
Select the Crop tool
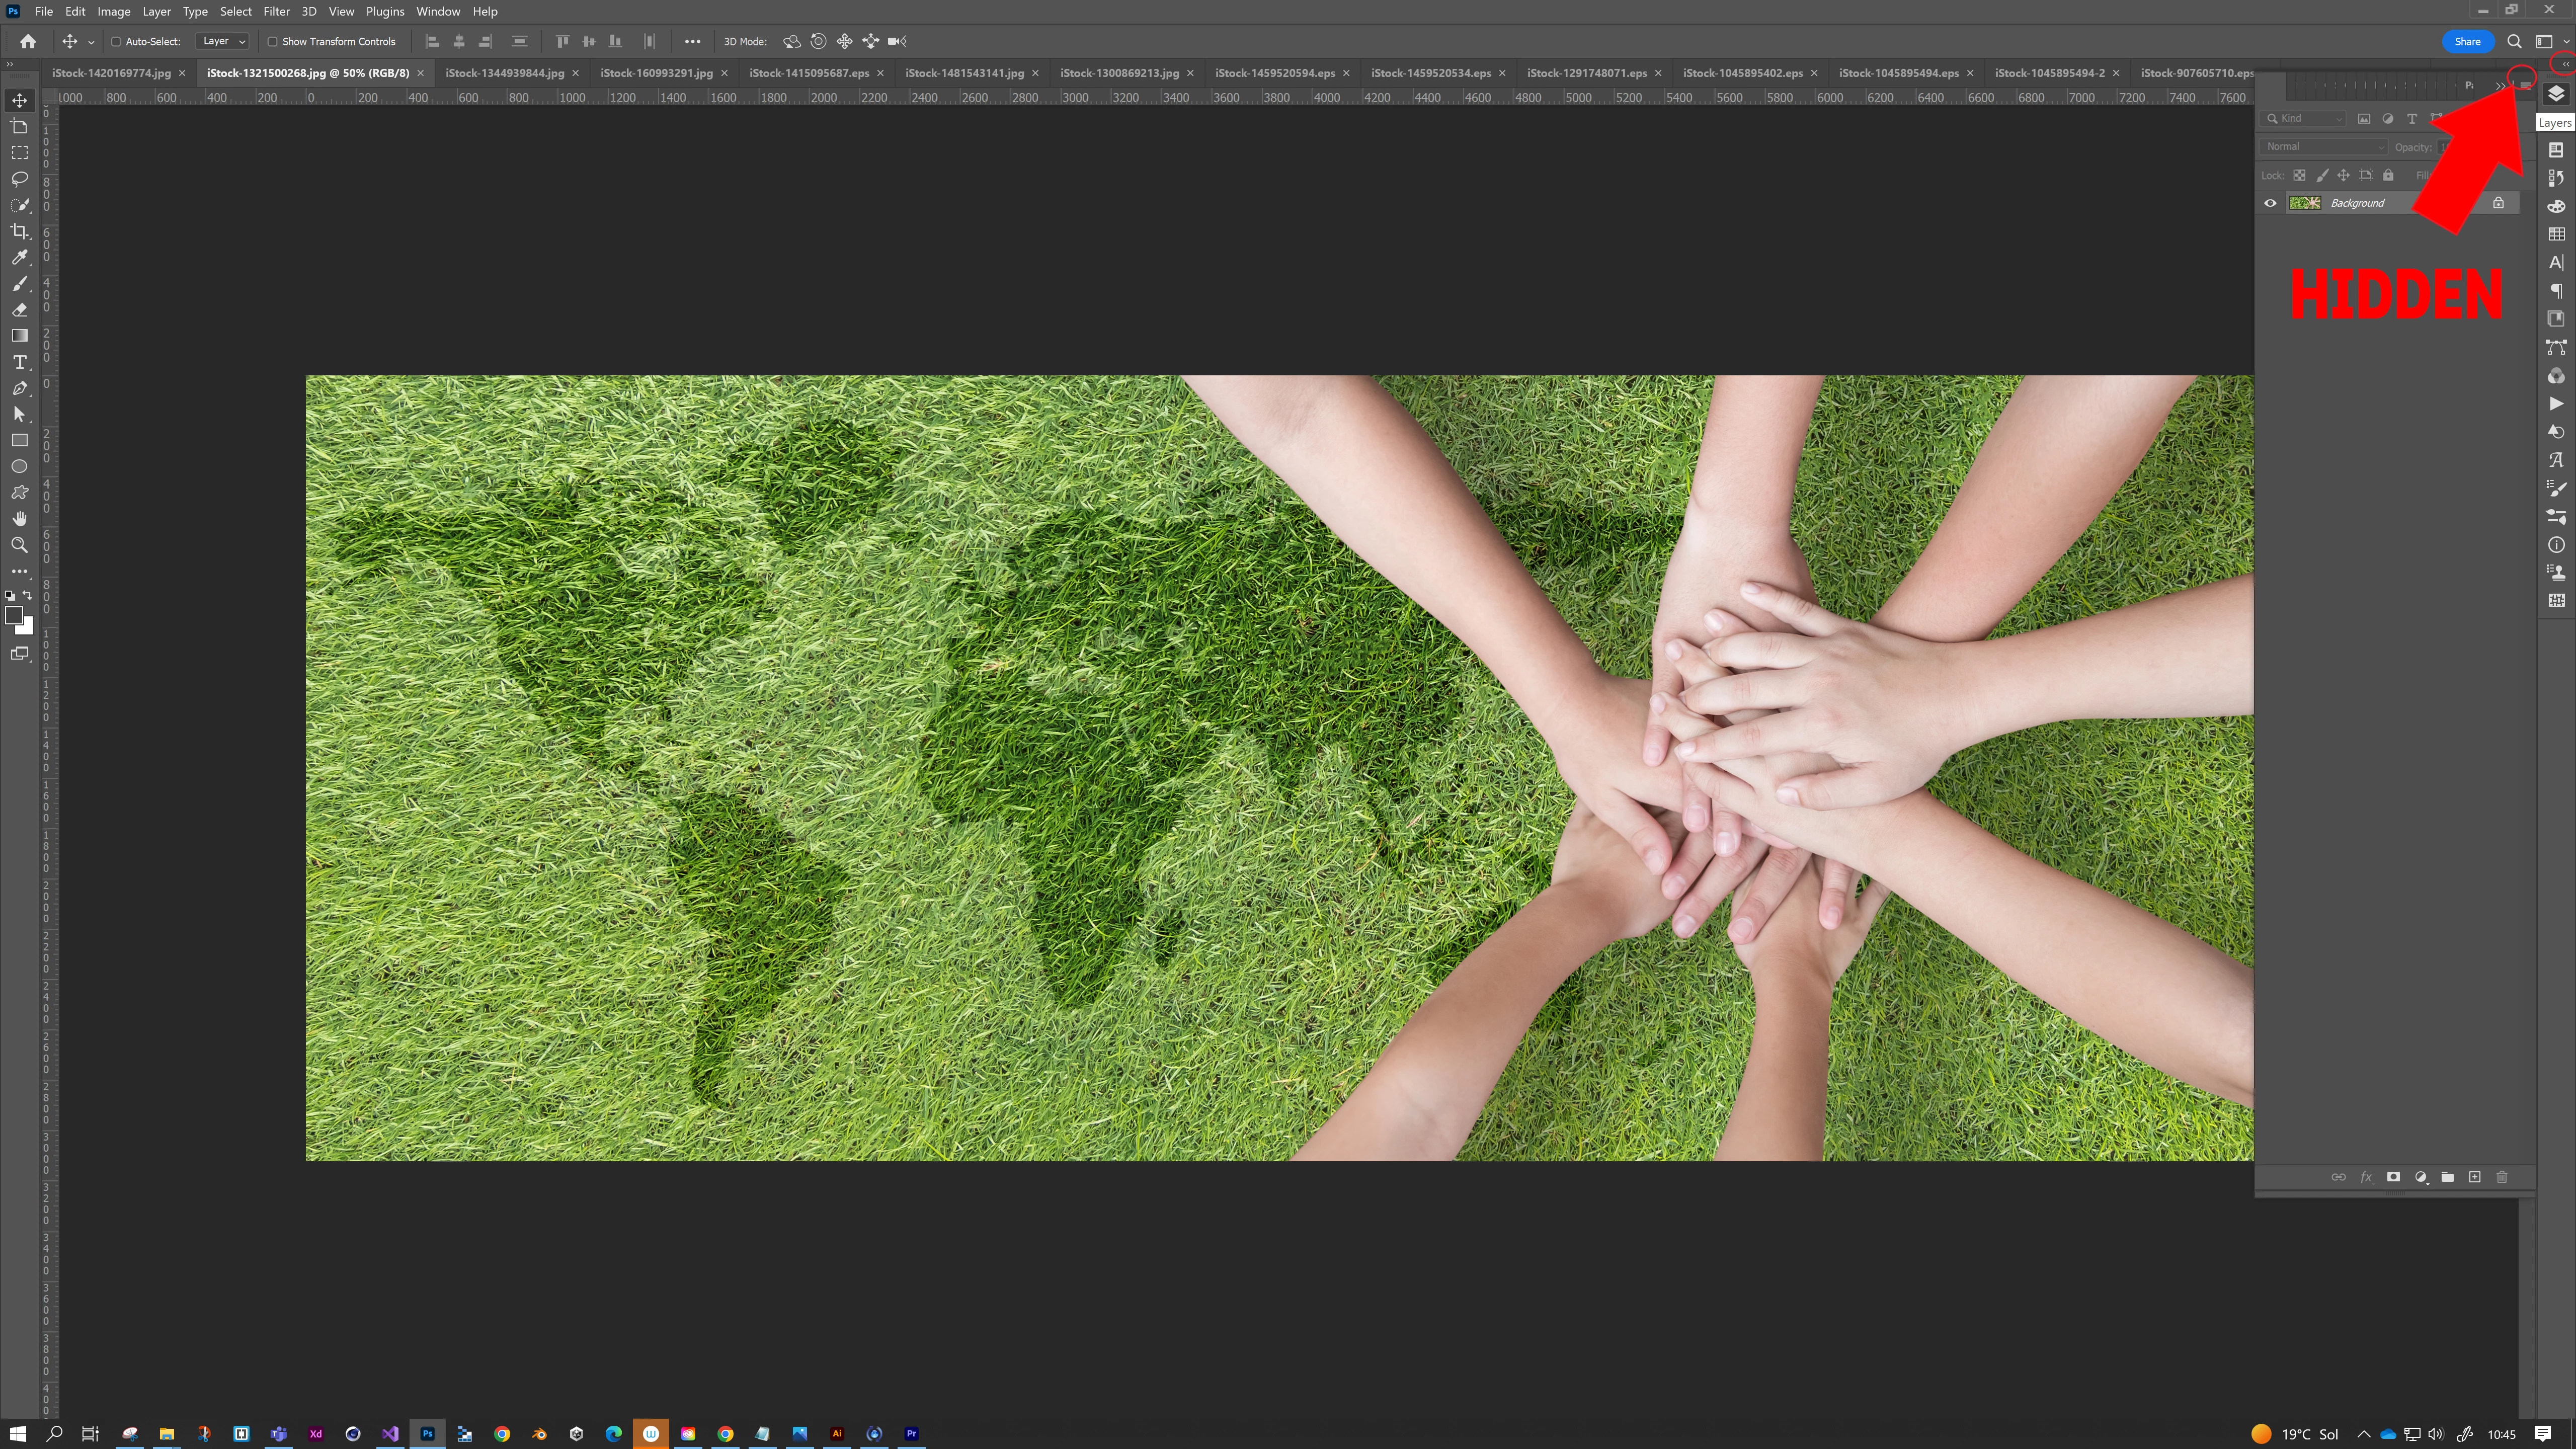19,231
